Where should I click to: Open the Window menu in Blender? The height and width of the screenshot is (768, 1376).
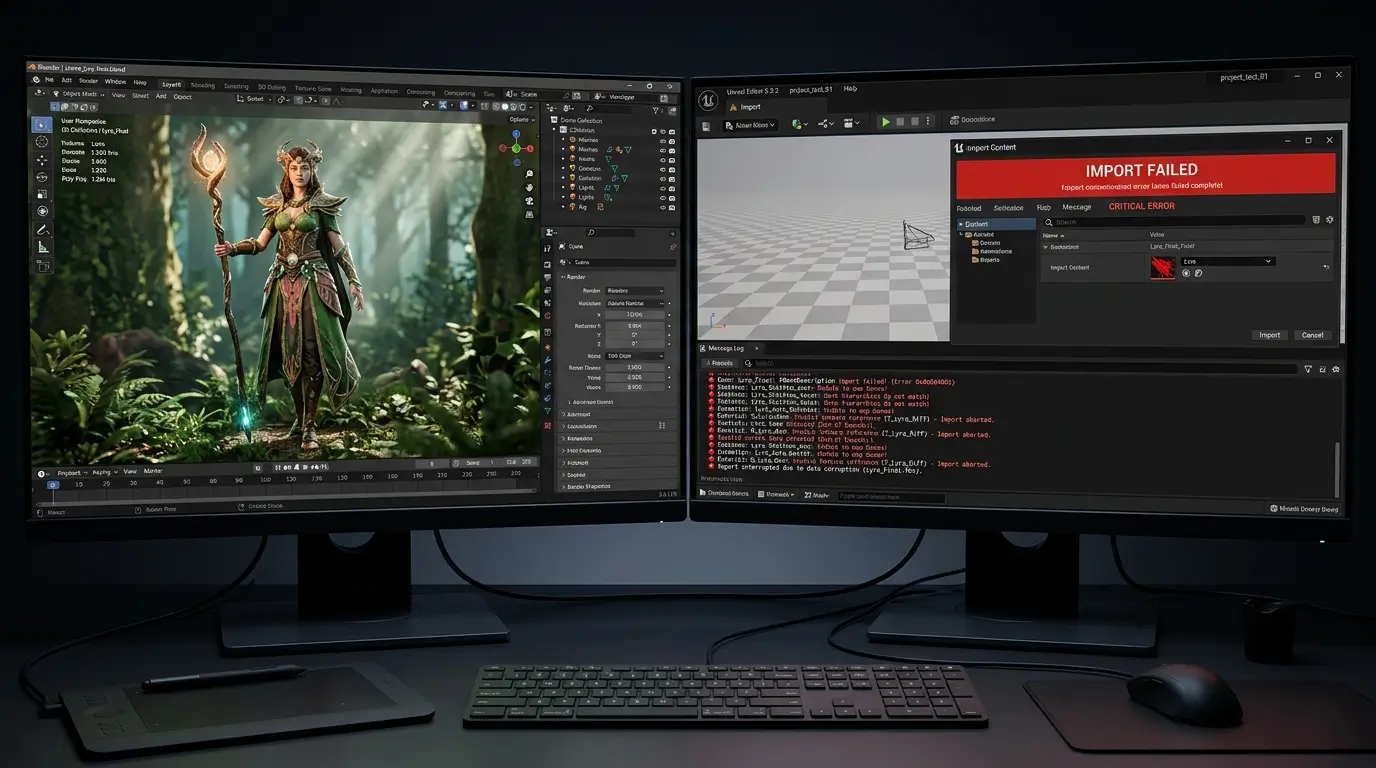(x=116, y=81)
